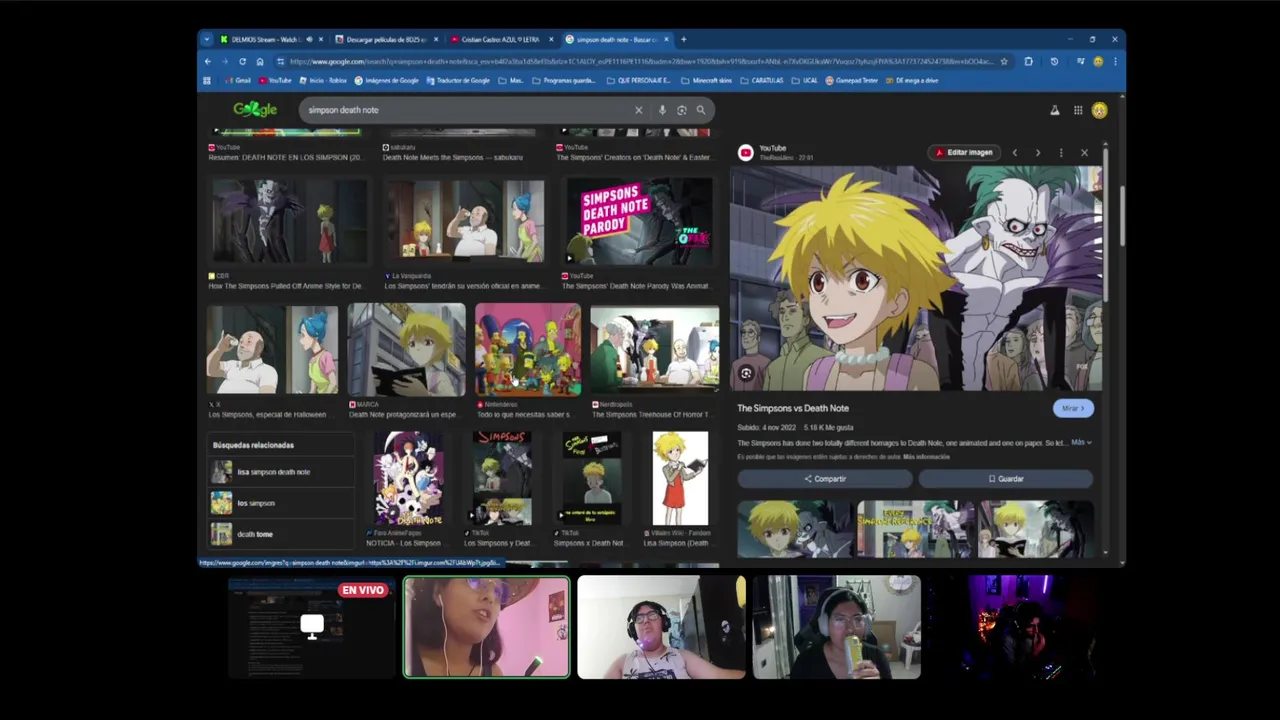The width and height of the screenshot is (1280, 720).
Task: Open the Más información link
Action: (926, 456)
